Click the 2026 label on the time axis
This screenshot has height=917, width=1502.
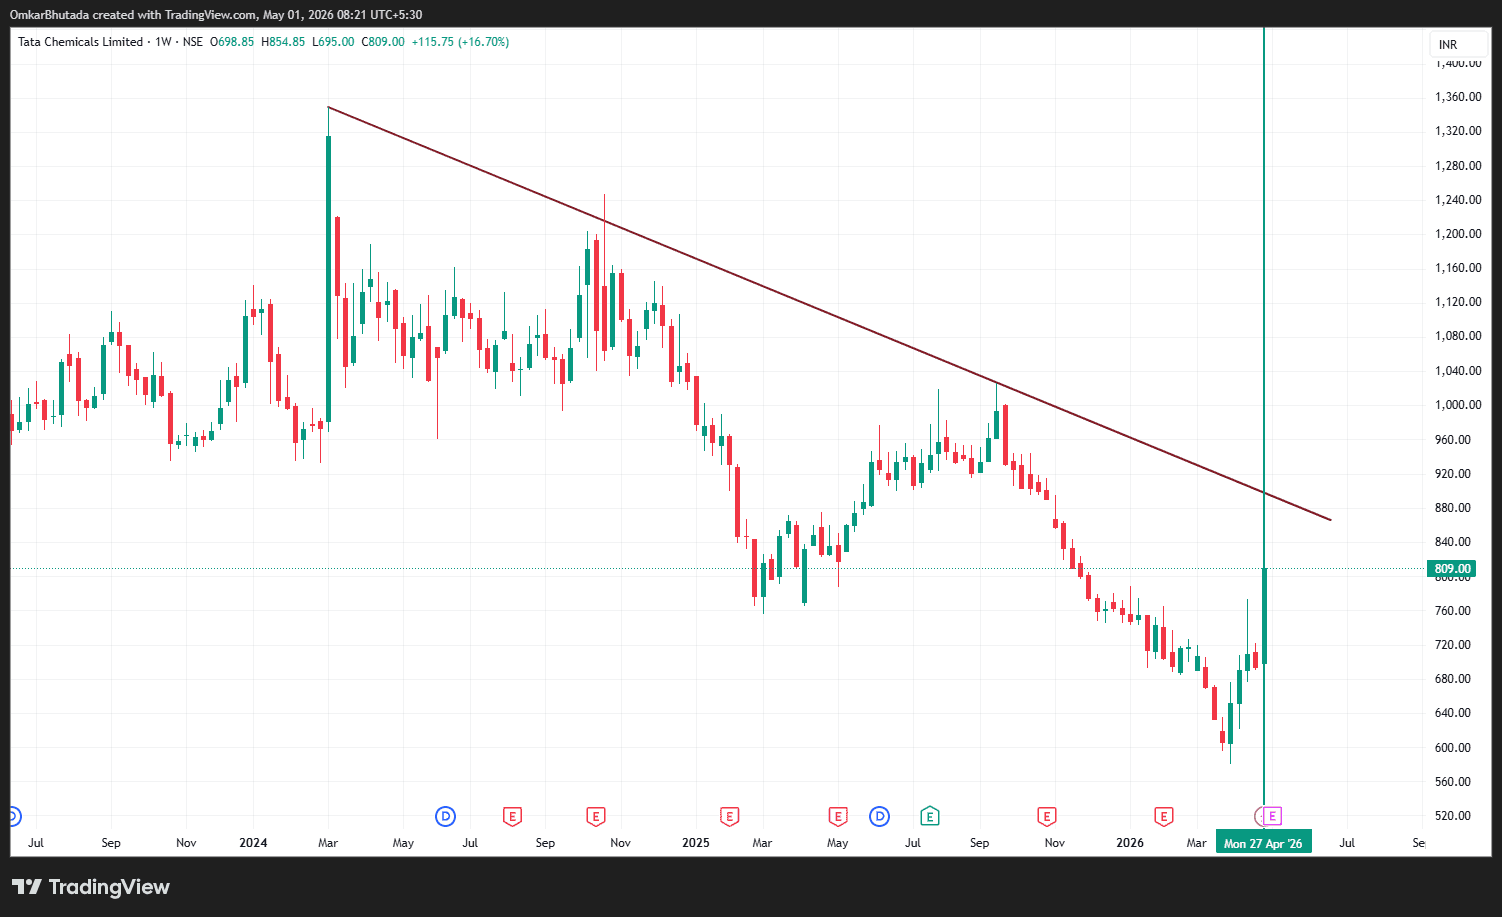[x=1130, y=843]
